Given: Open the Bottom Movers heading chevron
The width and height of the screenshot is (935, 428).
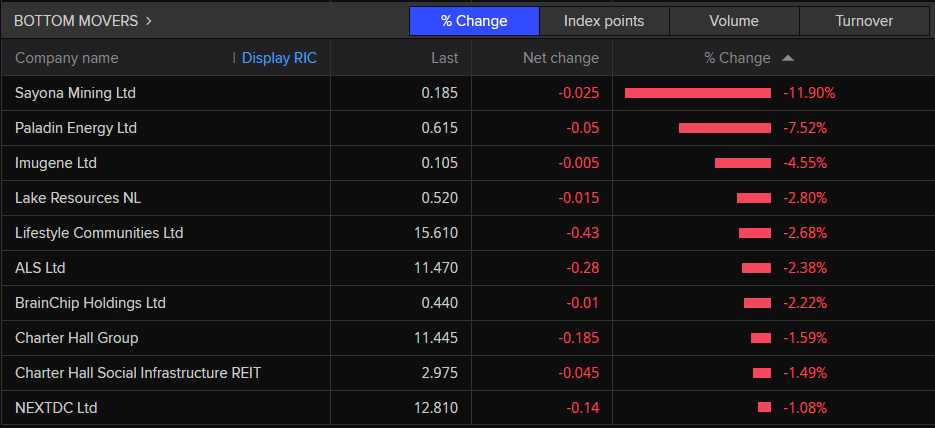Looking at the screenshot, I should (148, 21).
